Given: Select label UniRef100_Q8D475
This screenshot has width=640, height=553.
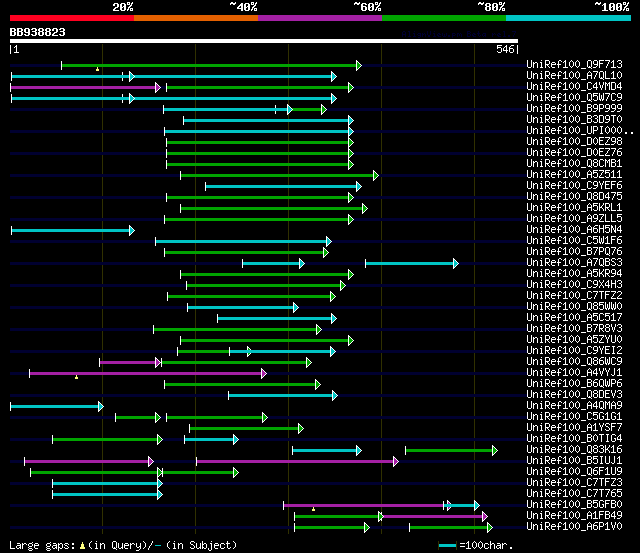Looking at the screenshot, I should (x=574, y=196).
